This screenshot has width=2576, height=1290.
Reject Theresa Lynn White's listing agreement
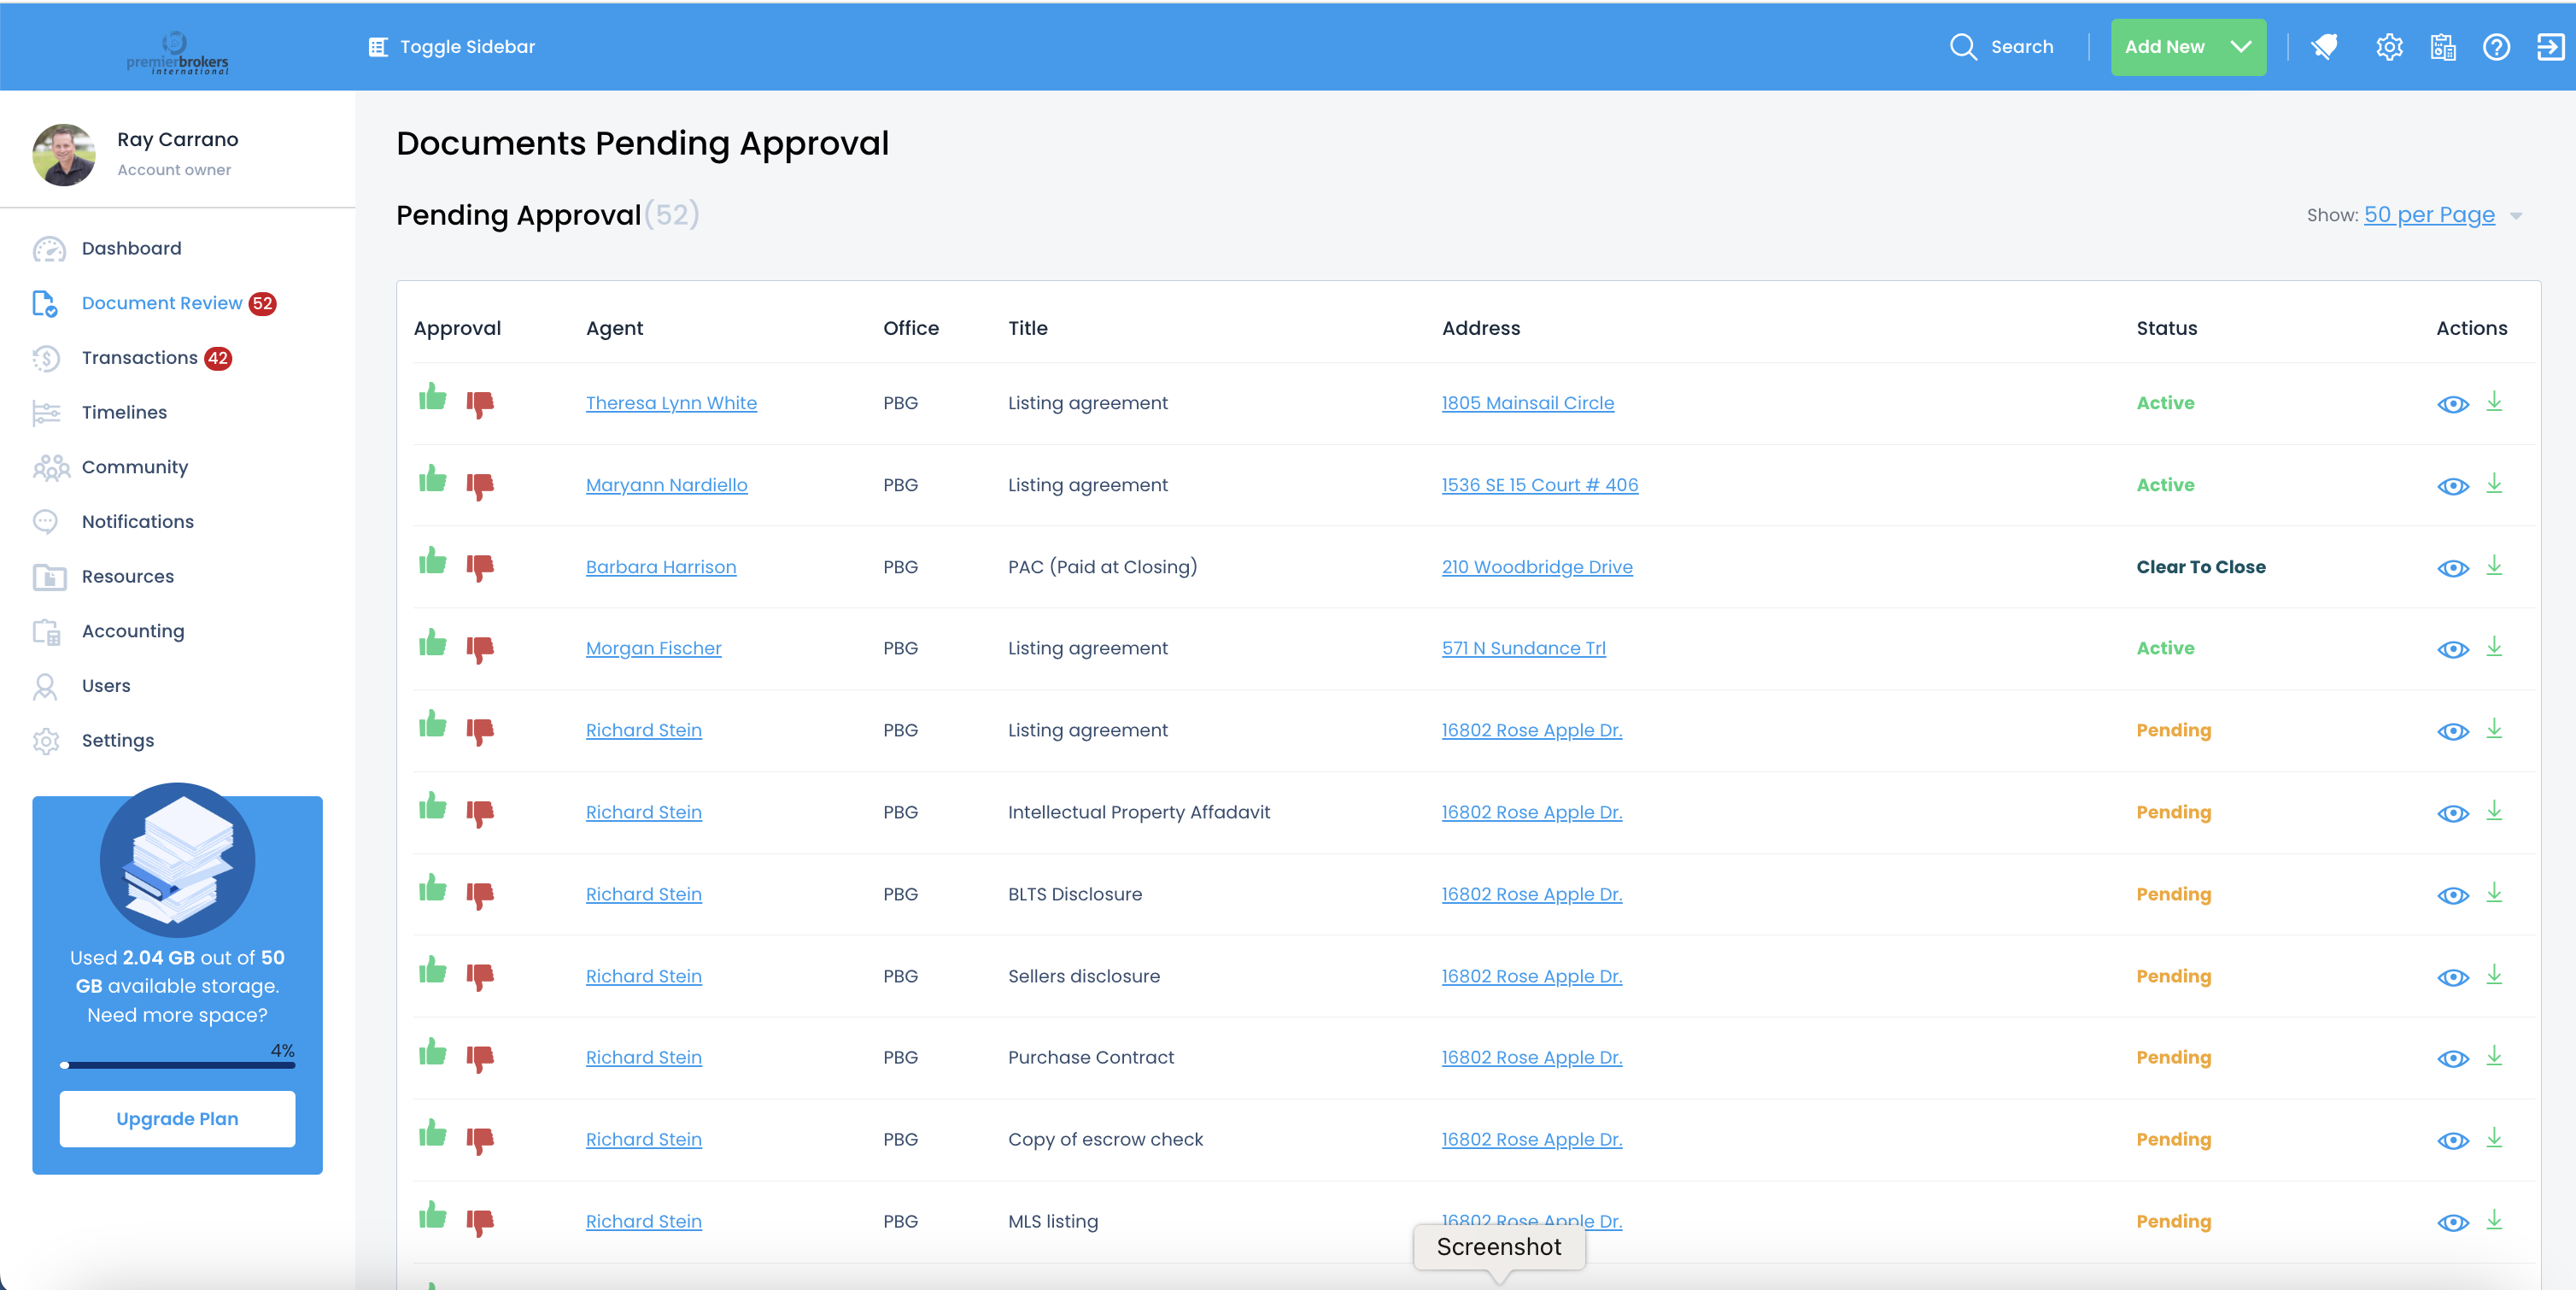point(480,404)
